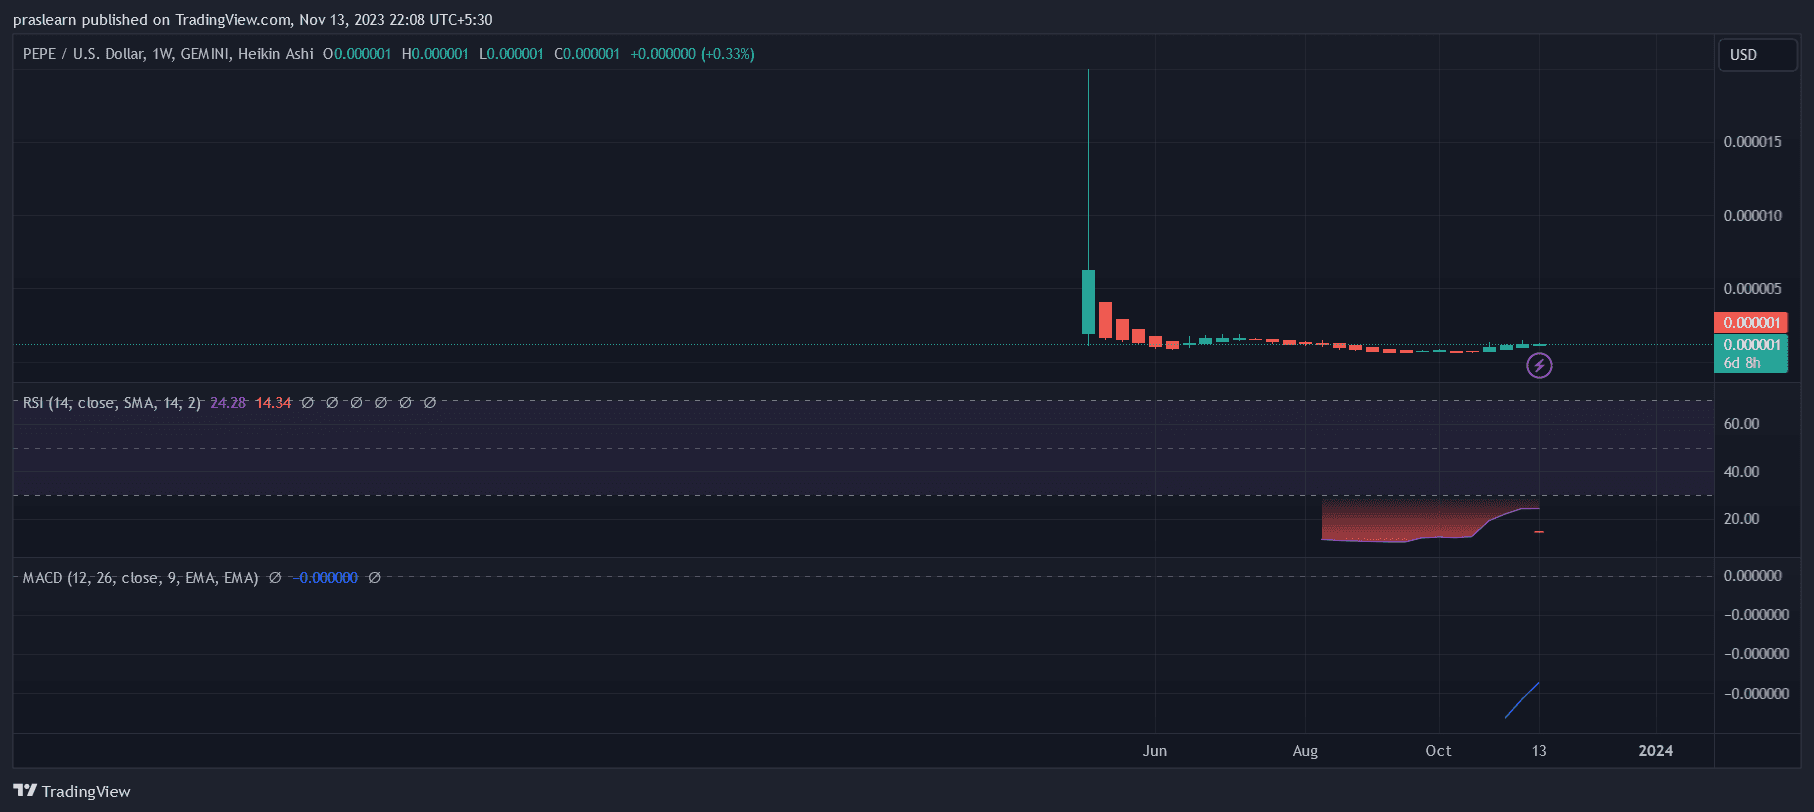Open the USD currency selector

1755,55
